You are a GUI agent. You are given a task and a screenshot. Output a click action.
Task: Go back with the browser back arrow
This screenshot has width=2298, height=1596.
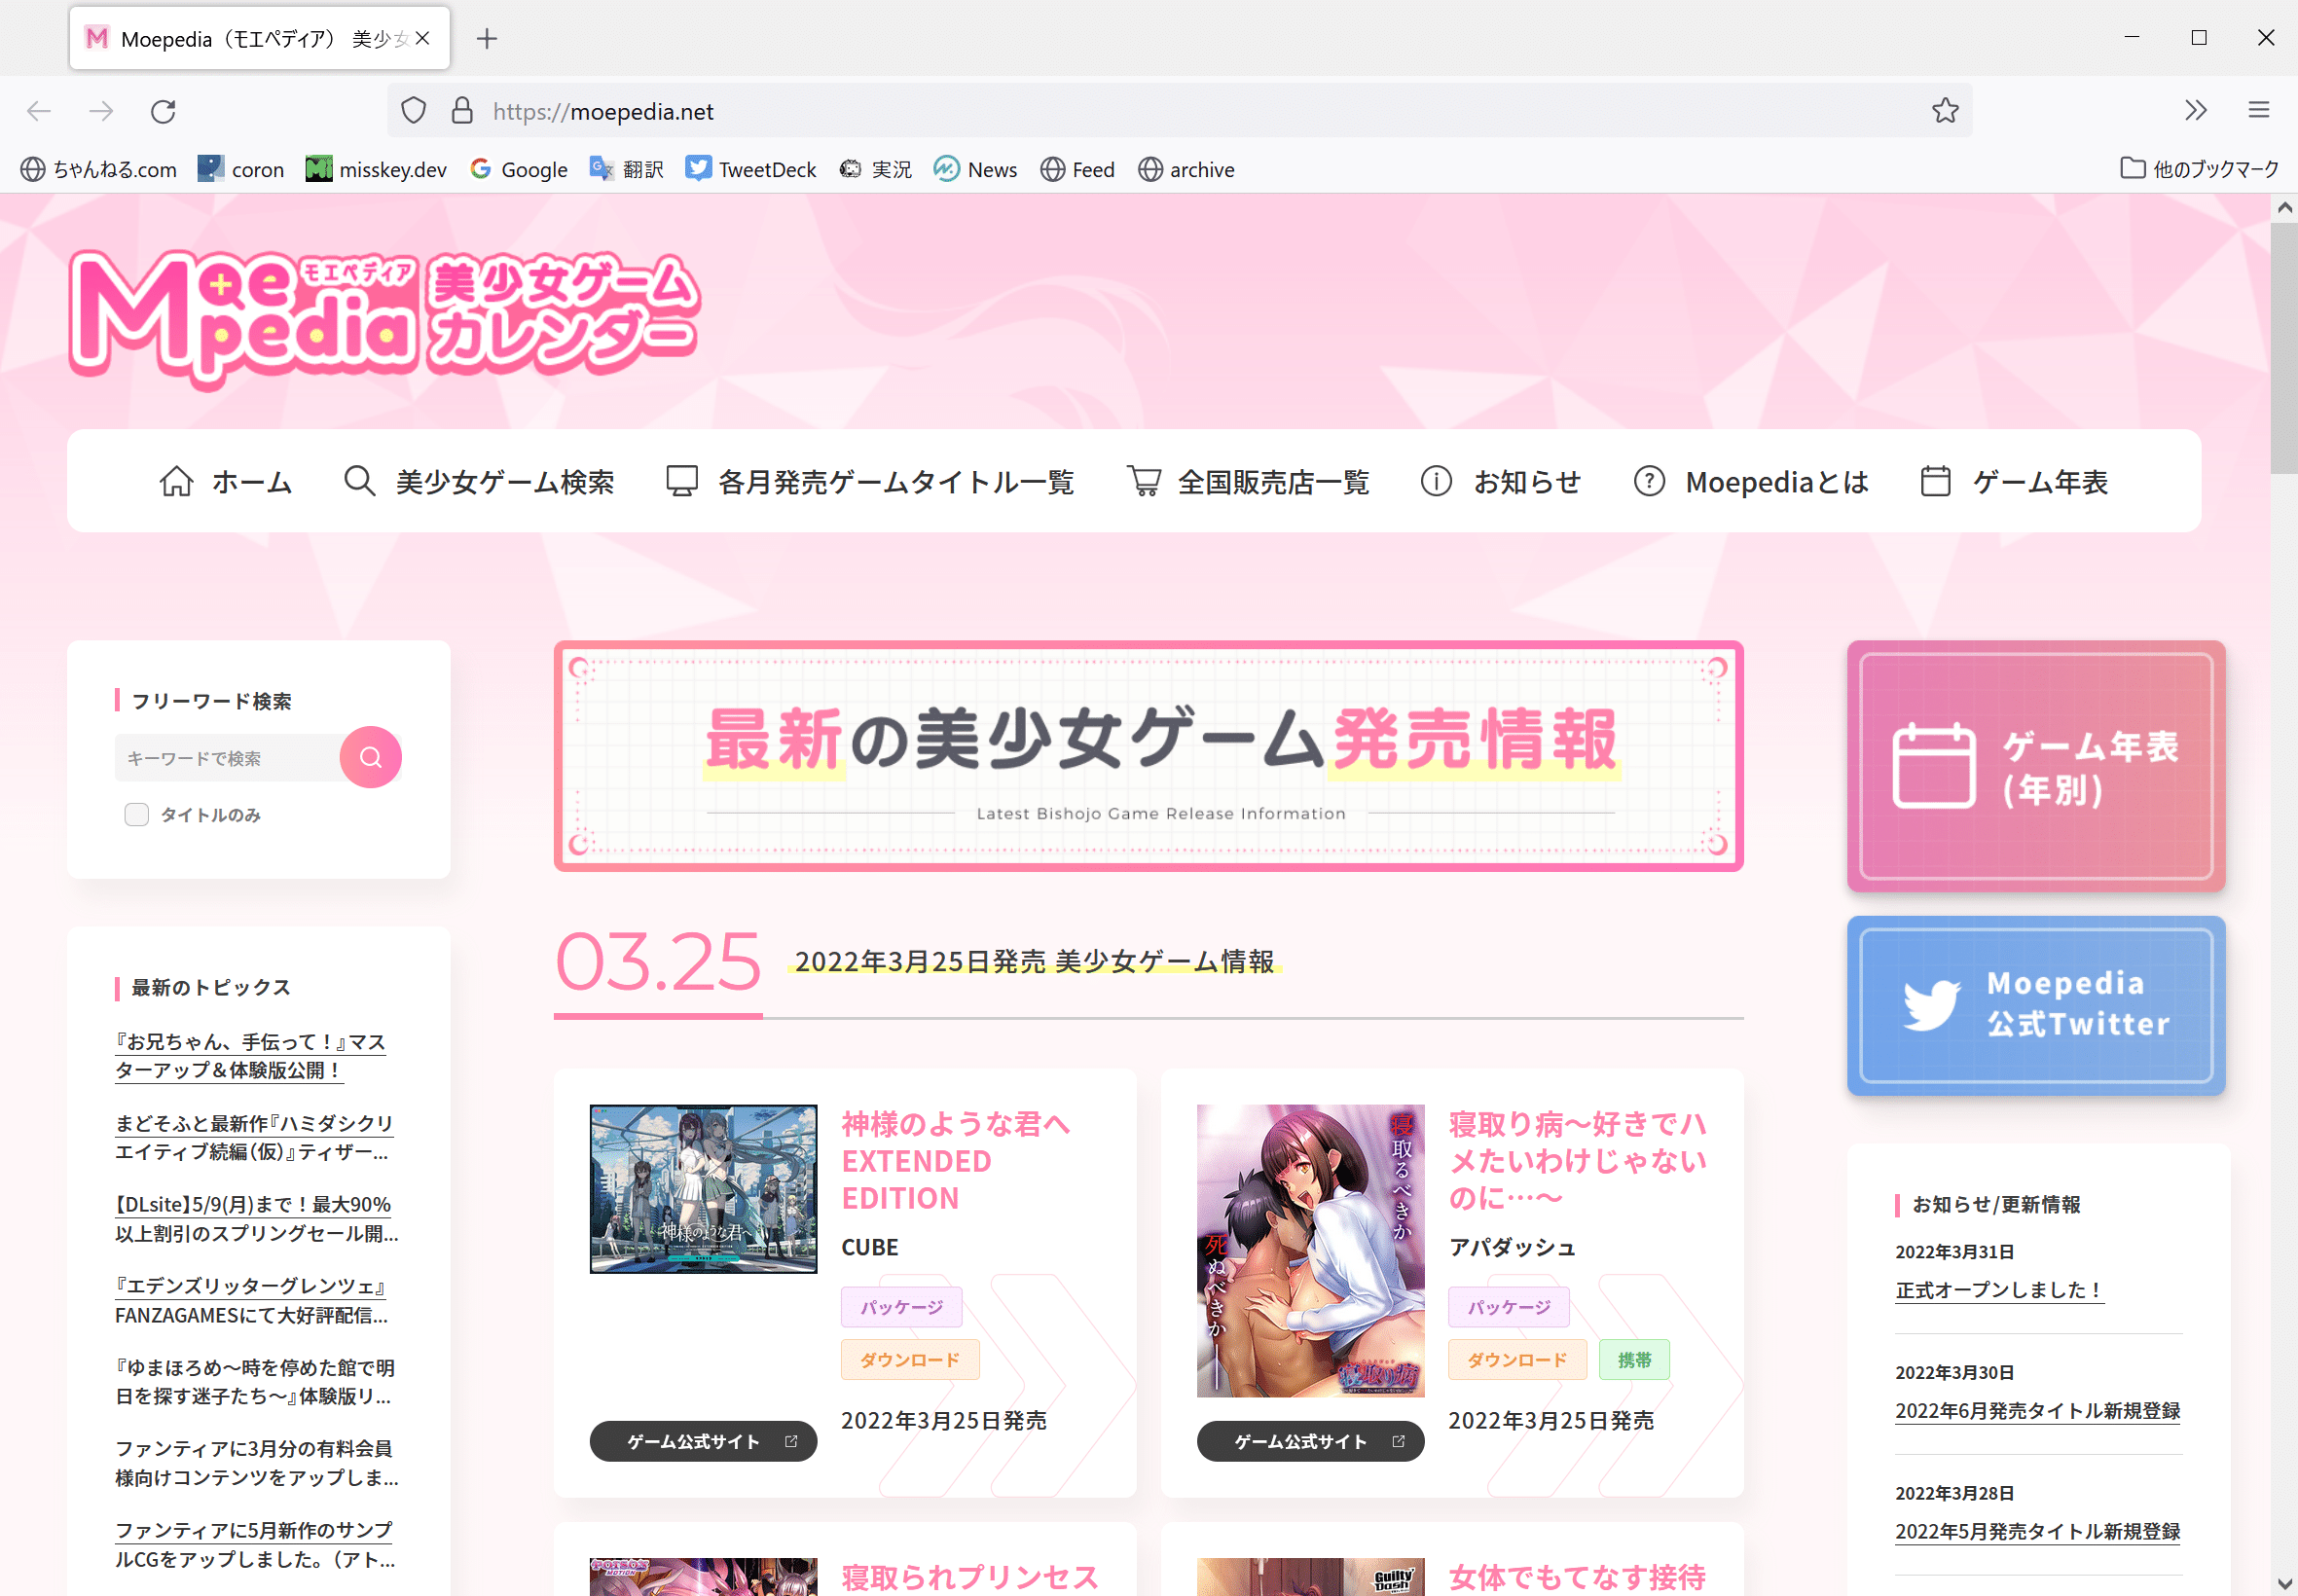click(39, 111)
